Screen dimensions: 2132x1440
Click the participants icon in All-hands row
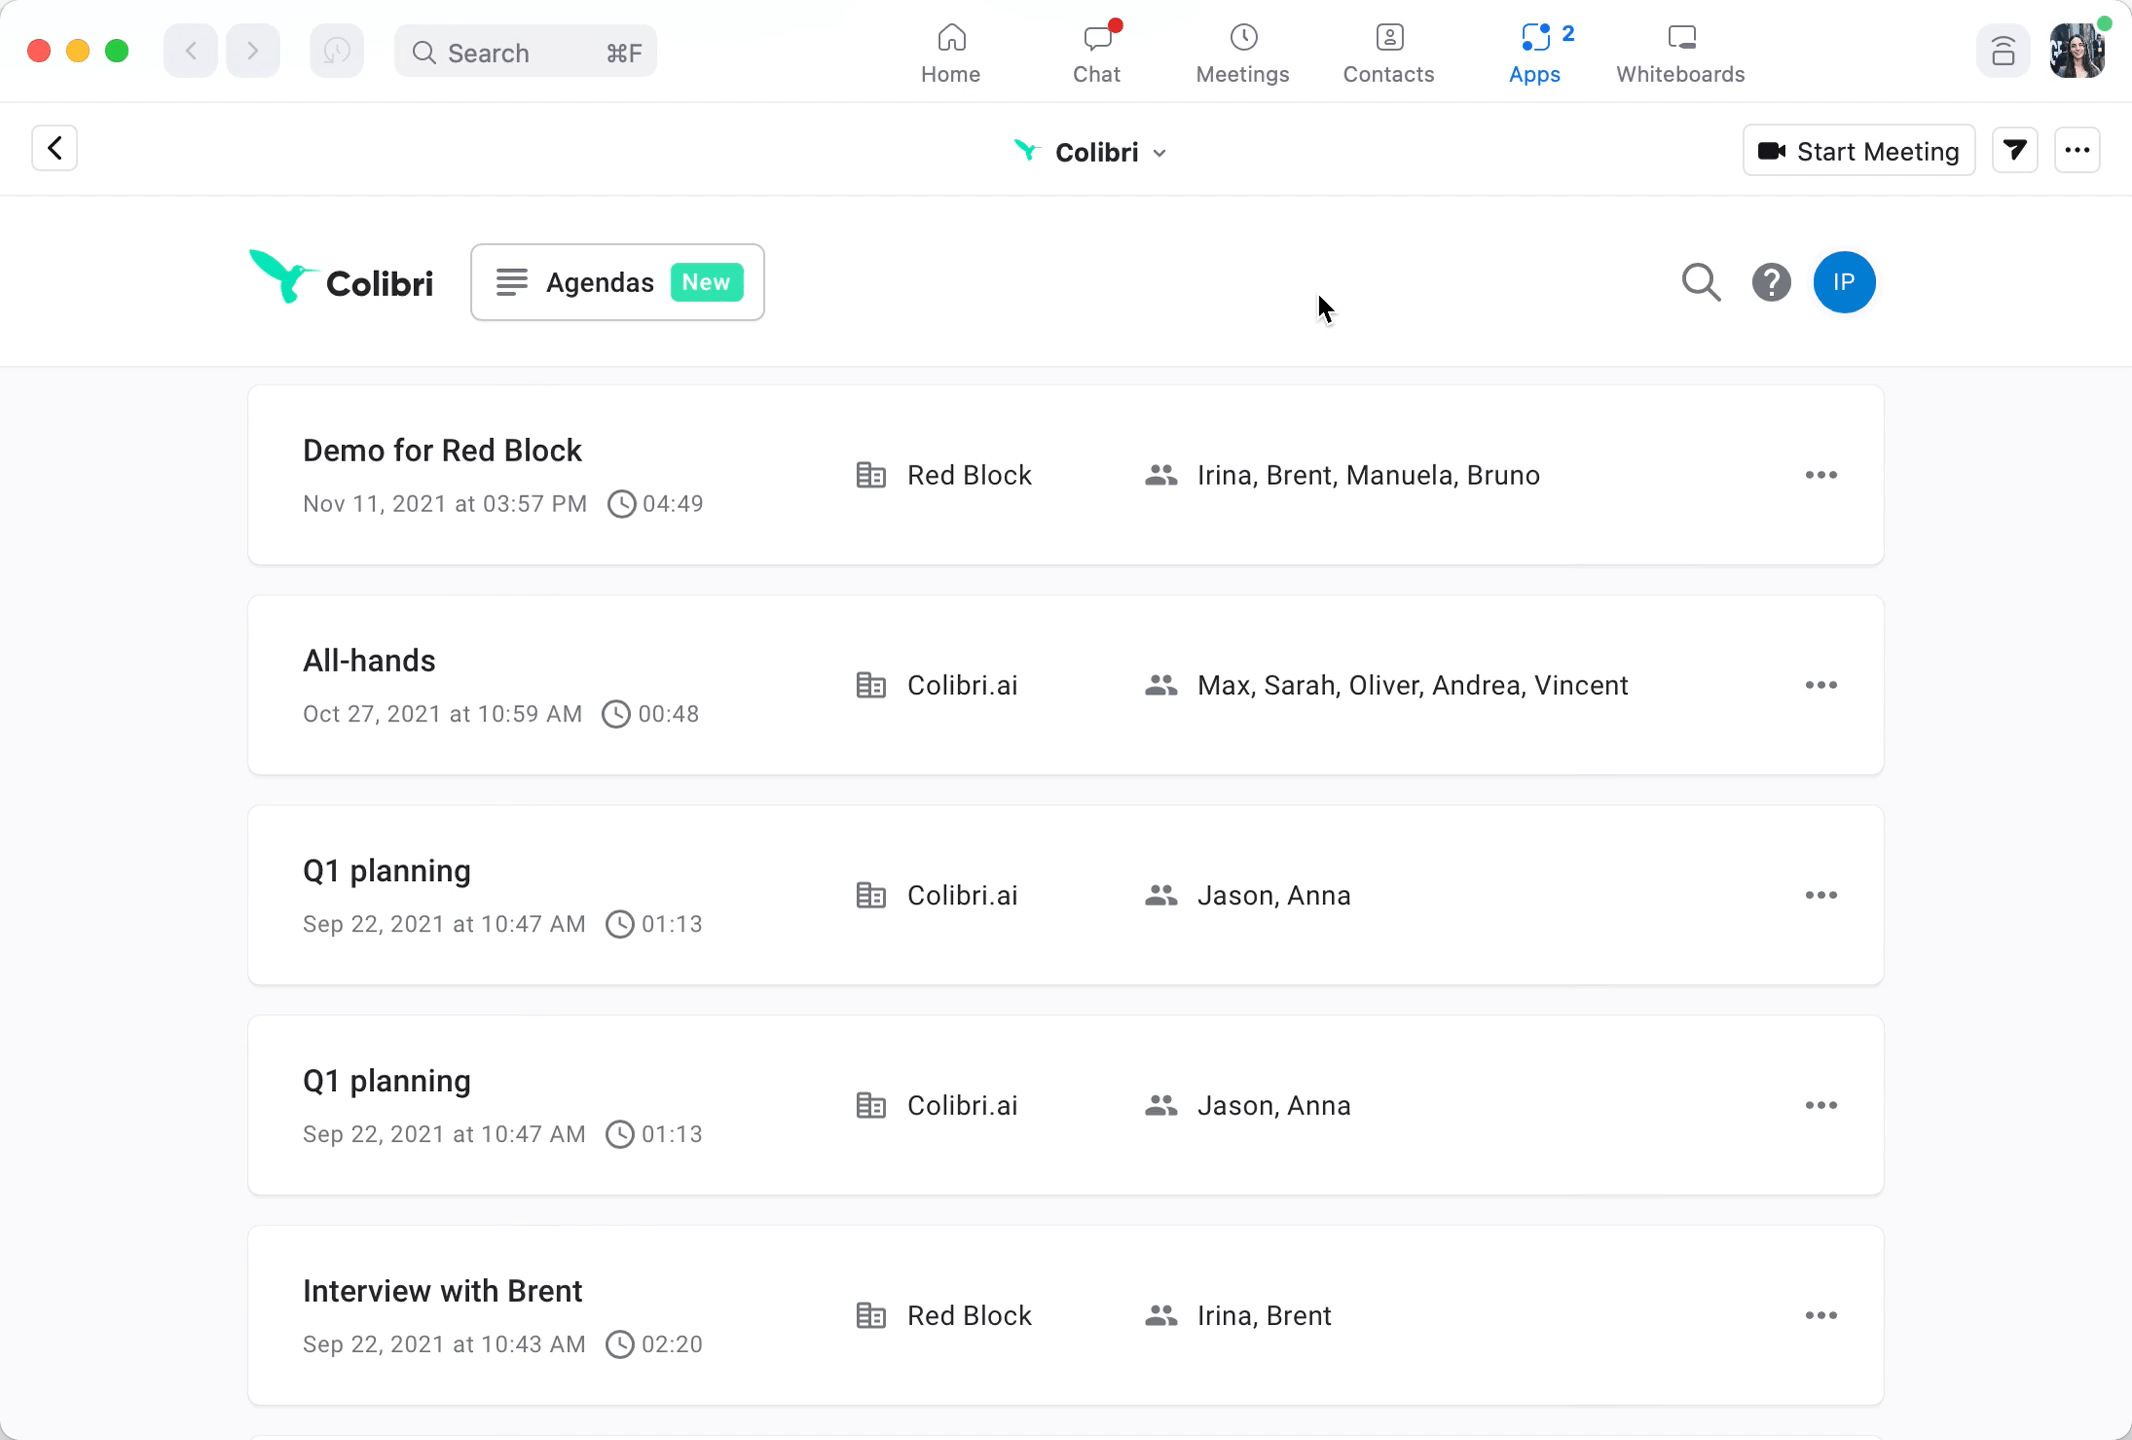click(x=1160, y=685)
